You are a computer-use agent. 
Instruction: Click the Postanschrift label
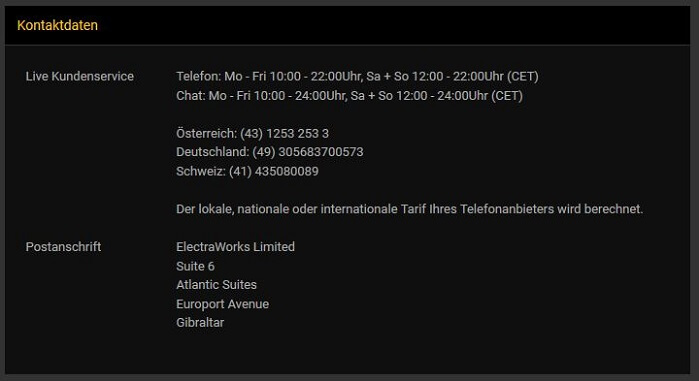(x=63, y=246)
